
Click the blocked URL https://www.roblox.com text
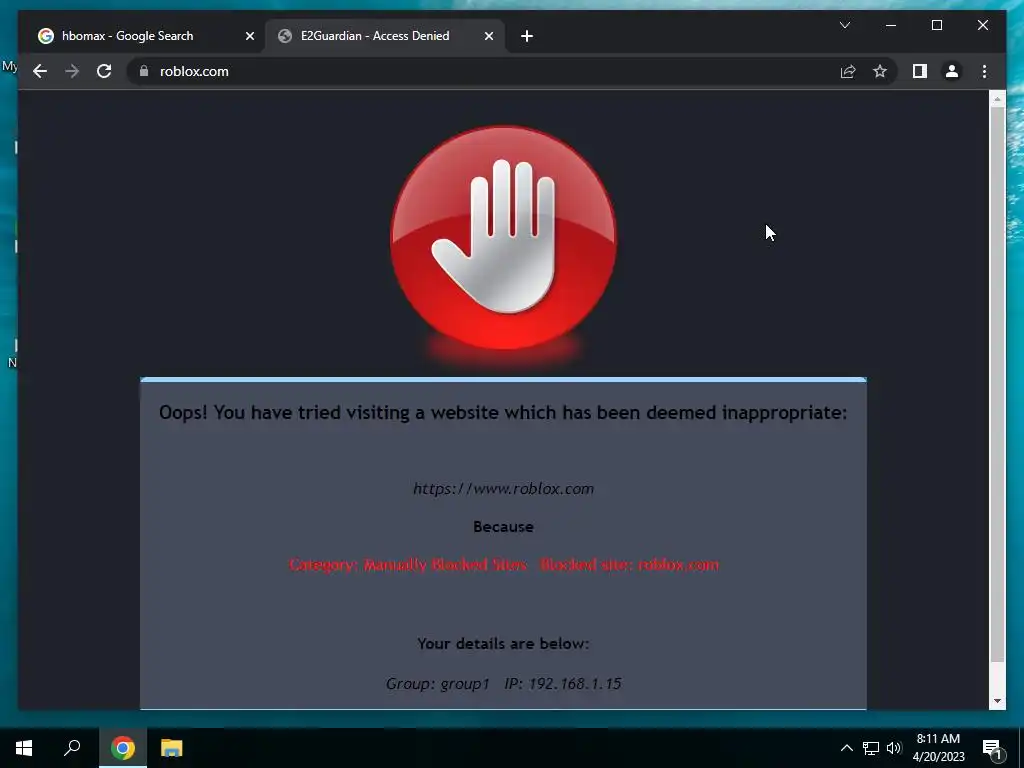point(504,488)
